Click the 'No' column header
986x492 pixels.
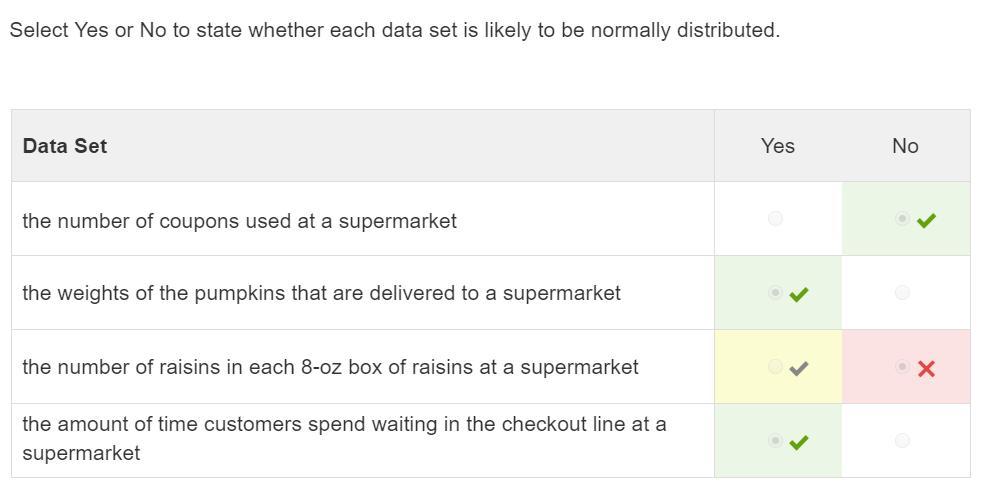click(x=905, y=146)
